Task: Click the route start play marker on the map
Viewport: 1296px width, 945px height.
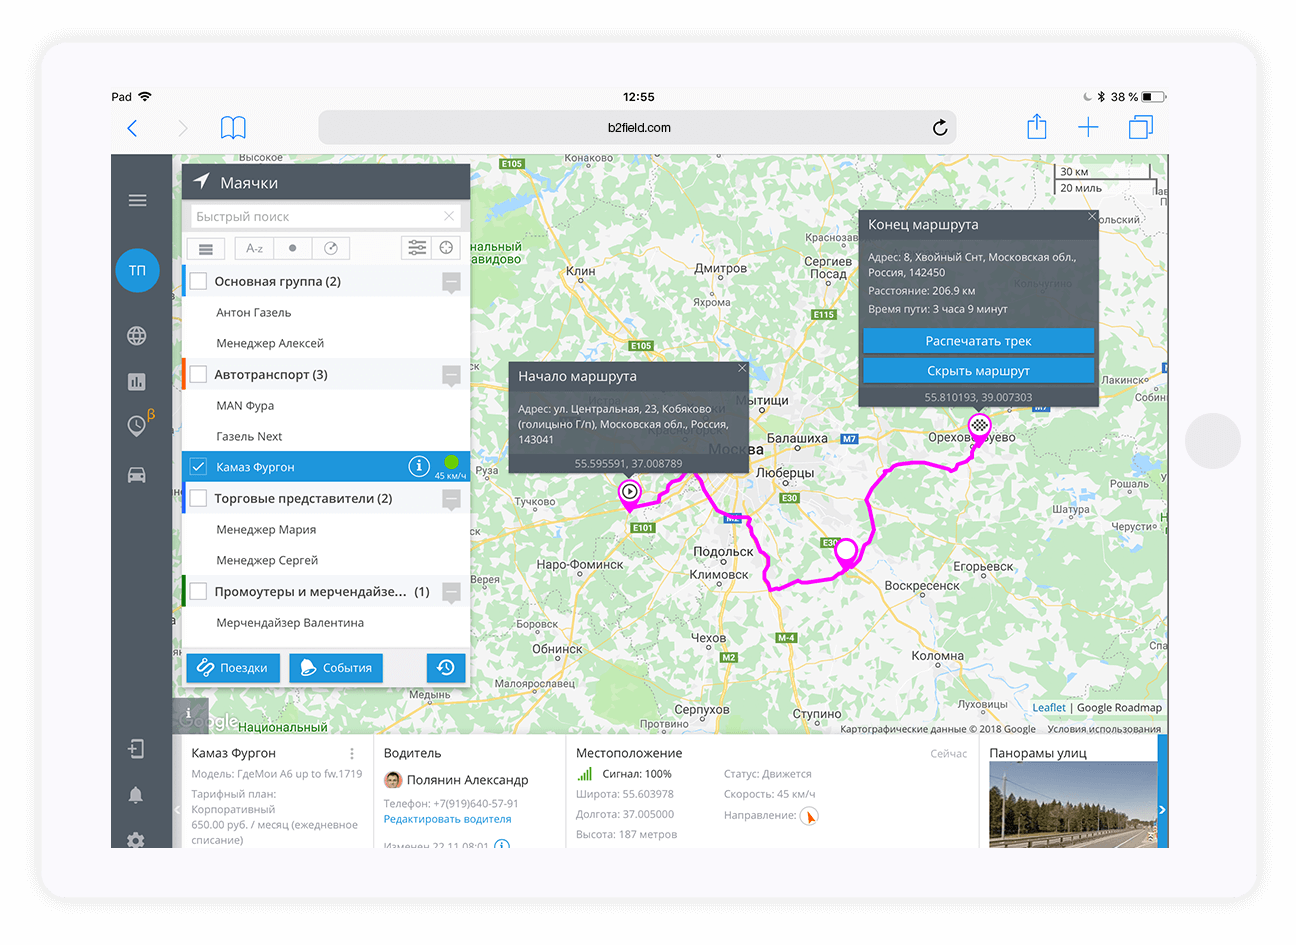Action: pos(629,493)
